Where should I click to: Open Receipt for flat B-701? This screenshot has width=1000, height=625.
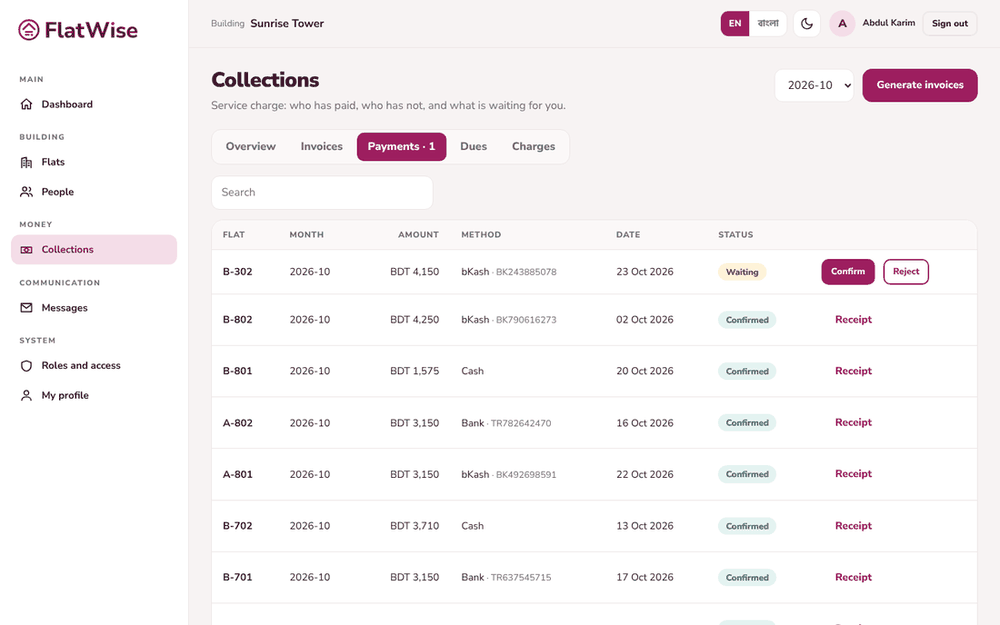coord(853,577)
